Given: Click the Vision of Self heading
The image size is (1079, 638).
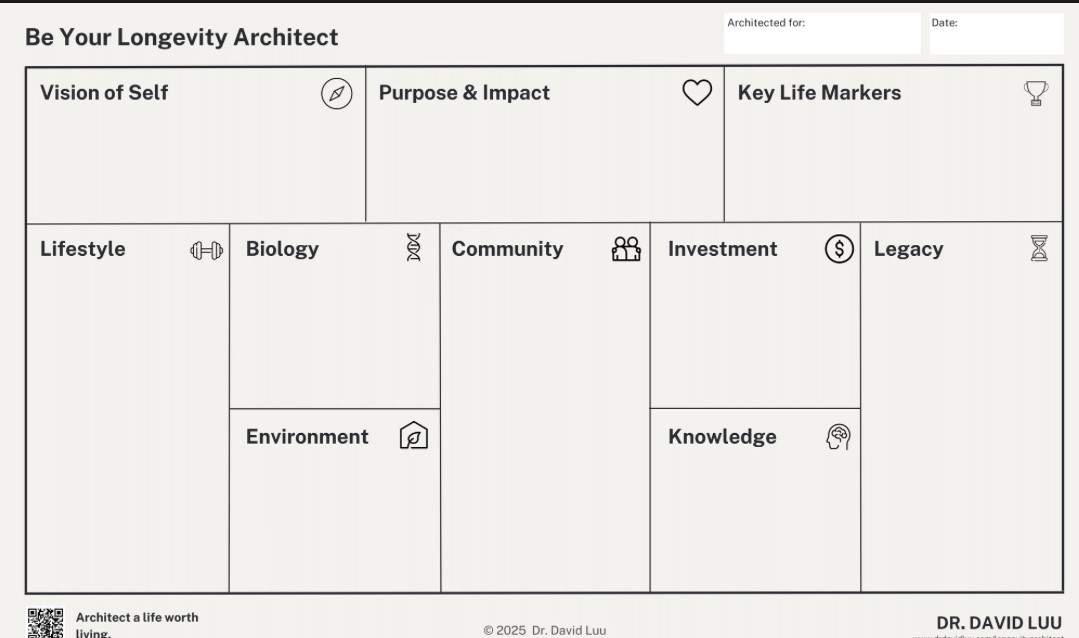Looking at the screenshot, I should [x=104, y=93].
